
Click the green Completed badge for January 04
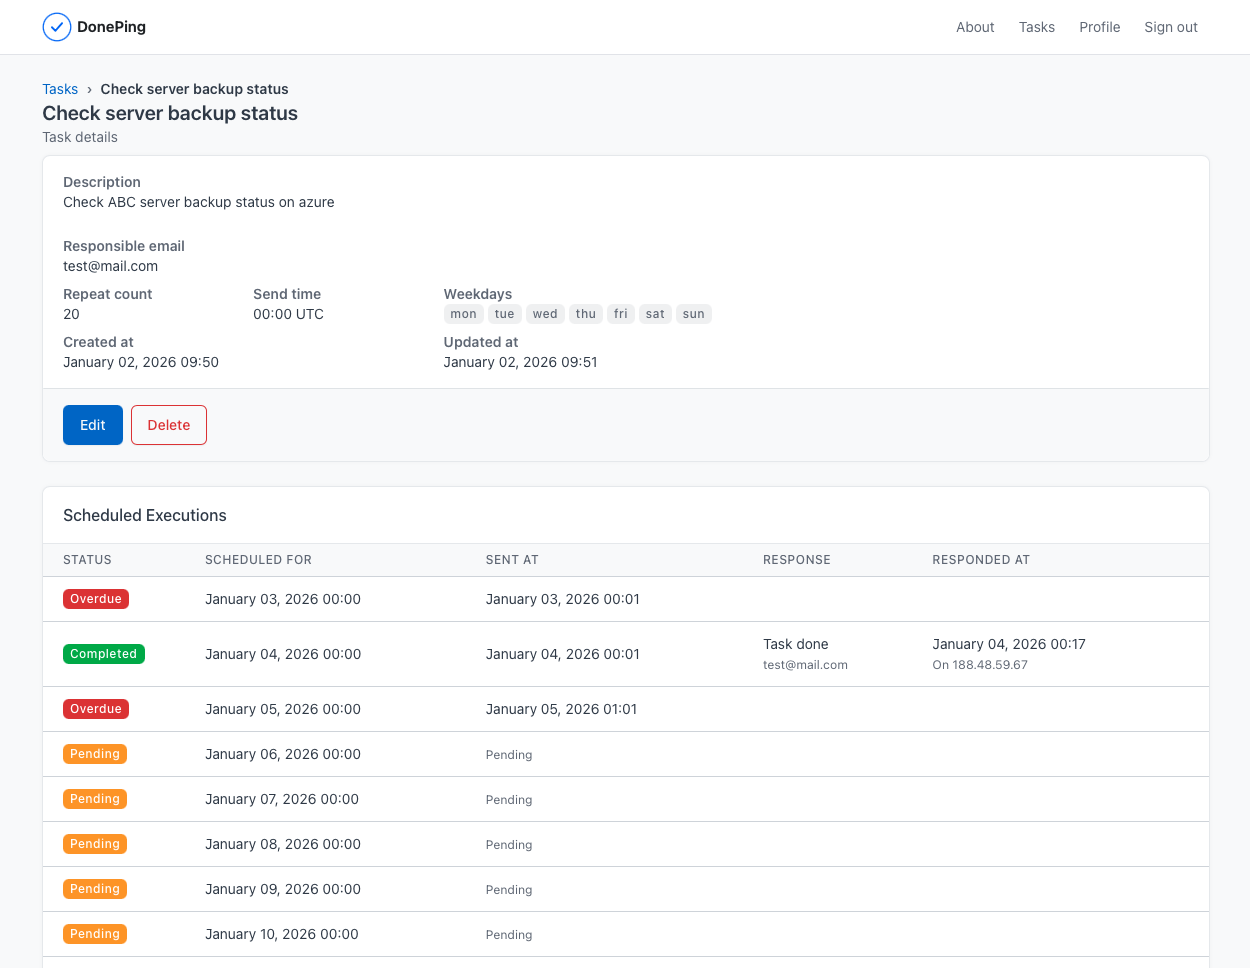point(104,653)
